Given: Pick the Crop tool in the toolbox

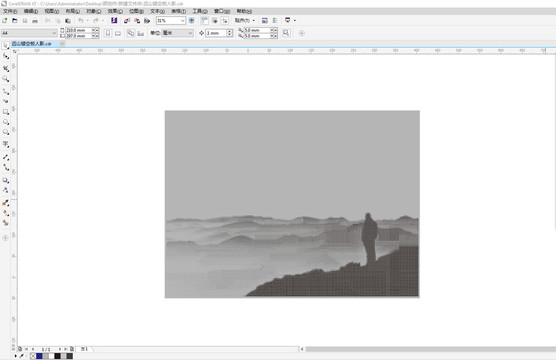Looking at the screenshot, I should [6, 68].
